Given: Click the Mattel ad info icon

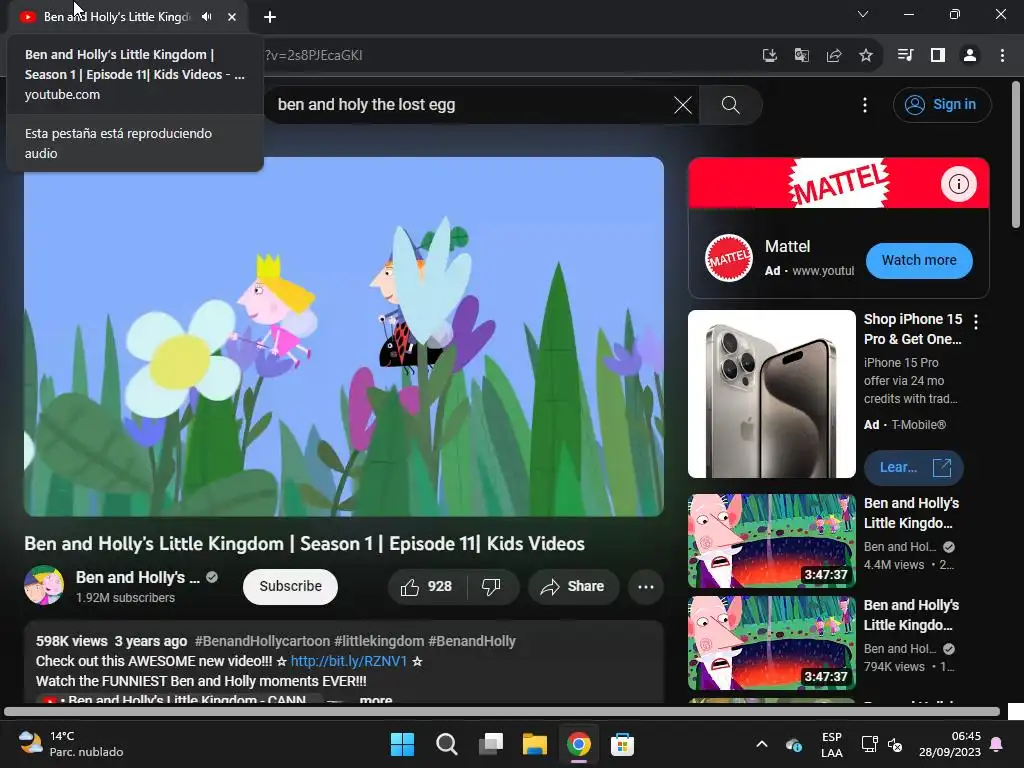Looking at the screenshot, I should pos(958,184).
